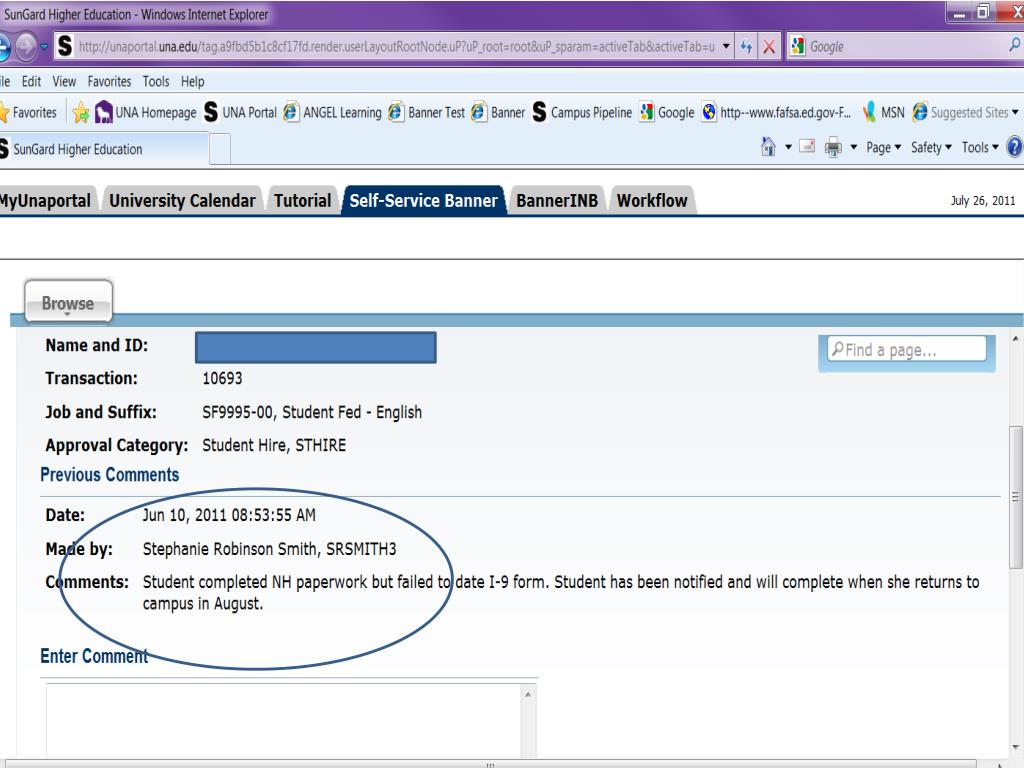The width and height of the screenshot is (1024, 768).
Task: Click the Enter Comment text area
Action: [284, 721]
